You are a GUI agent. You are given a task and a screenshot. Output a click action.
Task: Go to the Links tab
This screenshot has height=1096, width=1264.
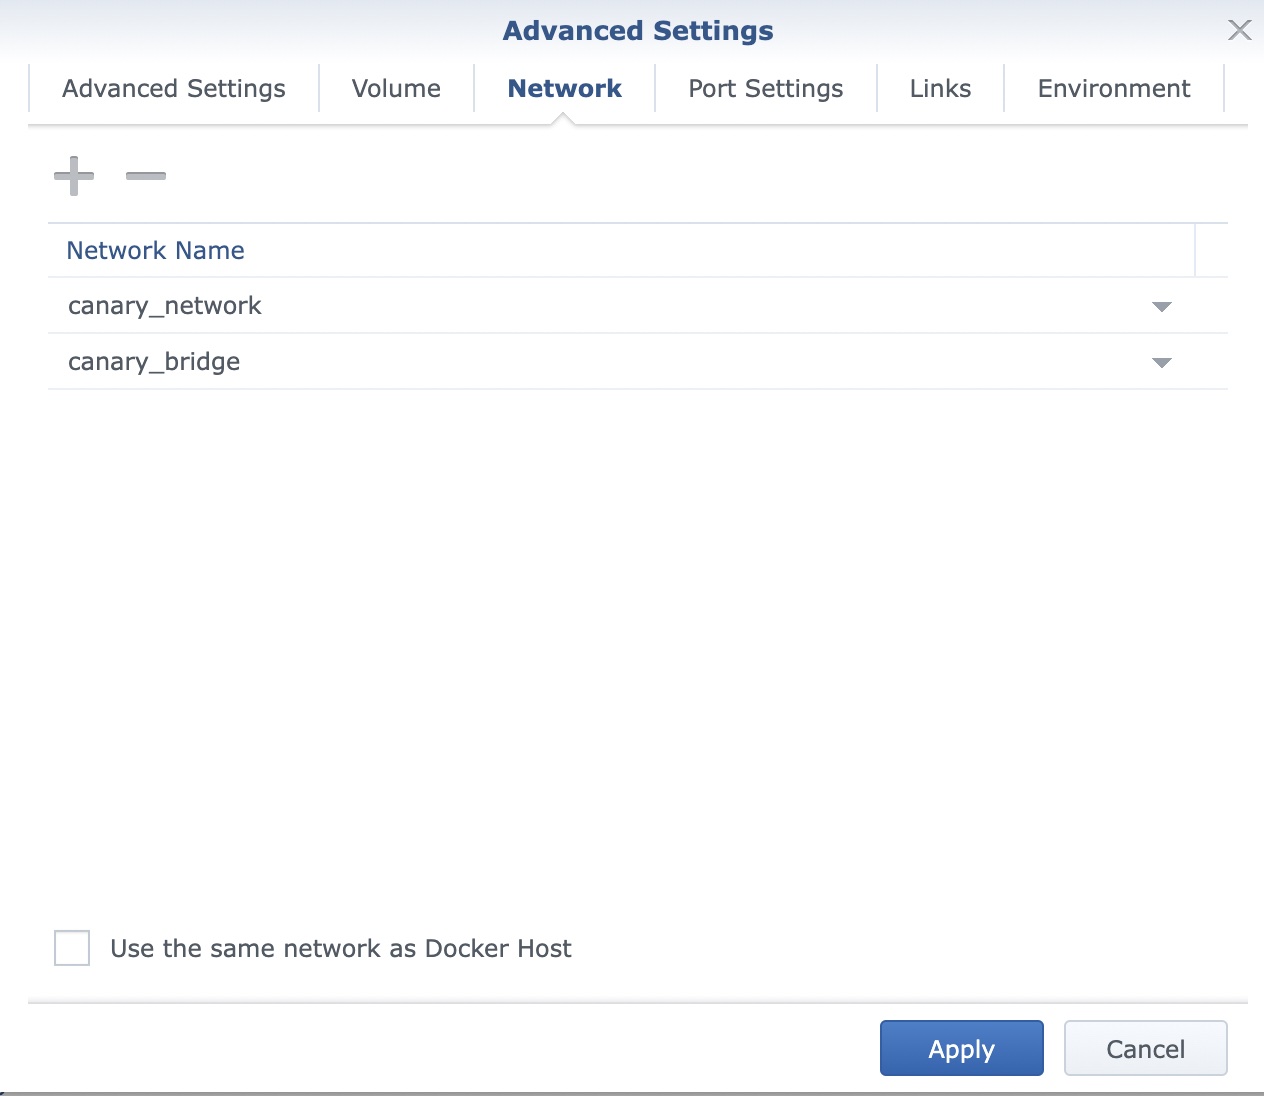pos(939,88)
